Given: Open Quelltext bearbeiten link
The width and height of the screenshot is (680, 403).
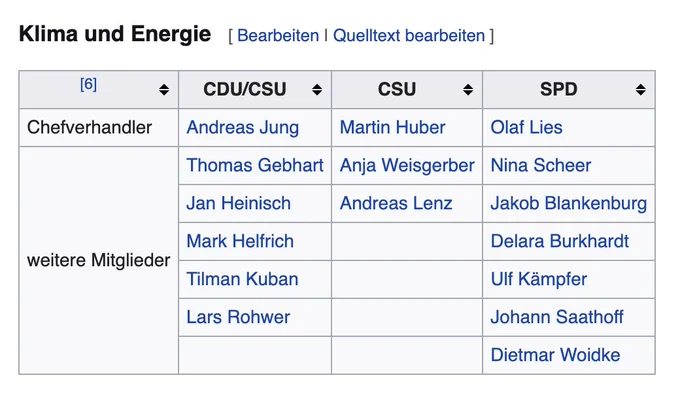Looking at the screenshot, I should click(x=409, y=36).
